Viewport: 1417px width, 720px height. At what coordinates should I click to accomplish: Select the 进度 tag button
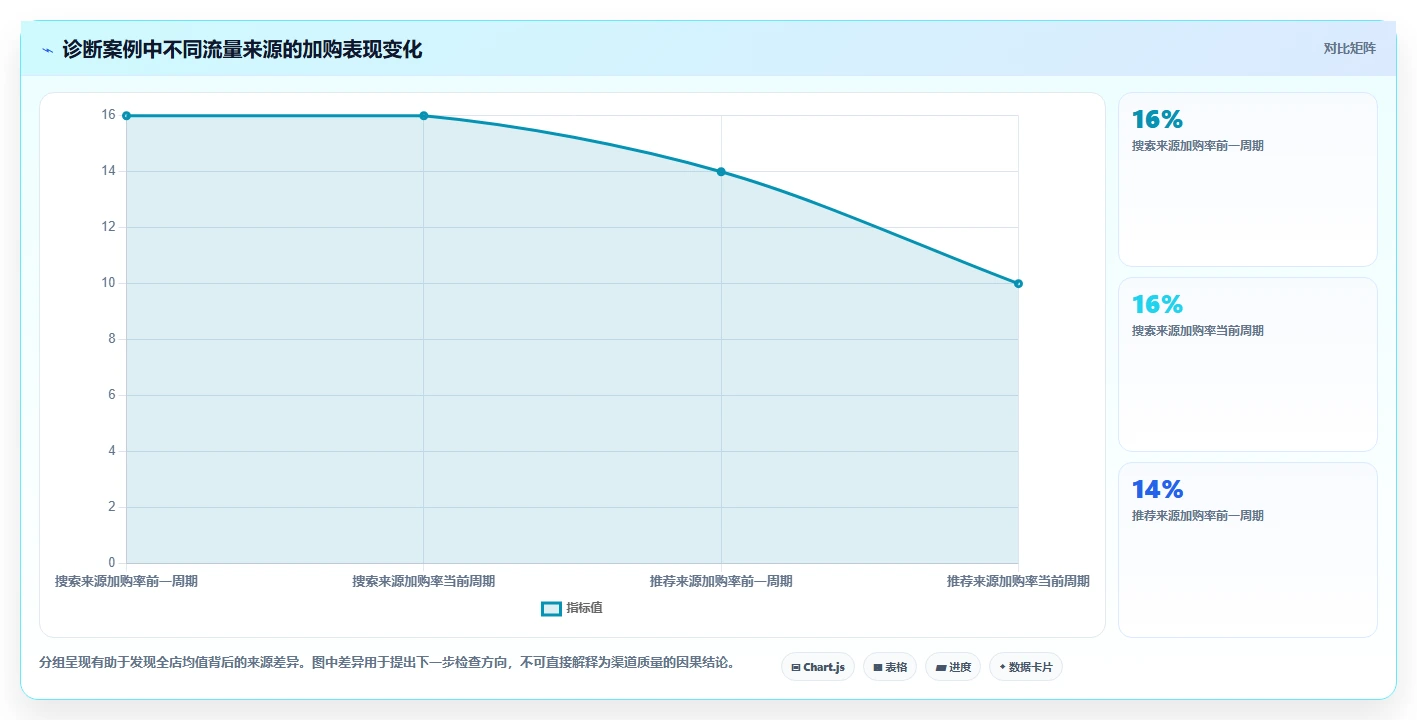pos(952,667)
